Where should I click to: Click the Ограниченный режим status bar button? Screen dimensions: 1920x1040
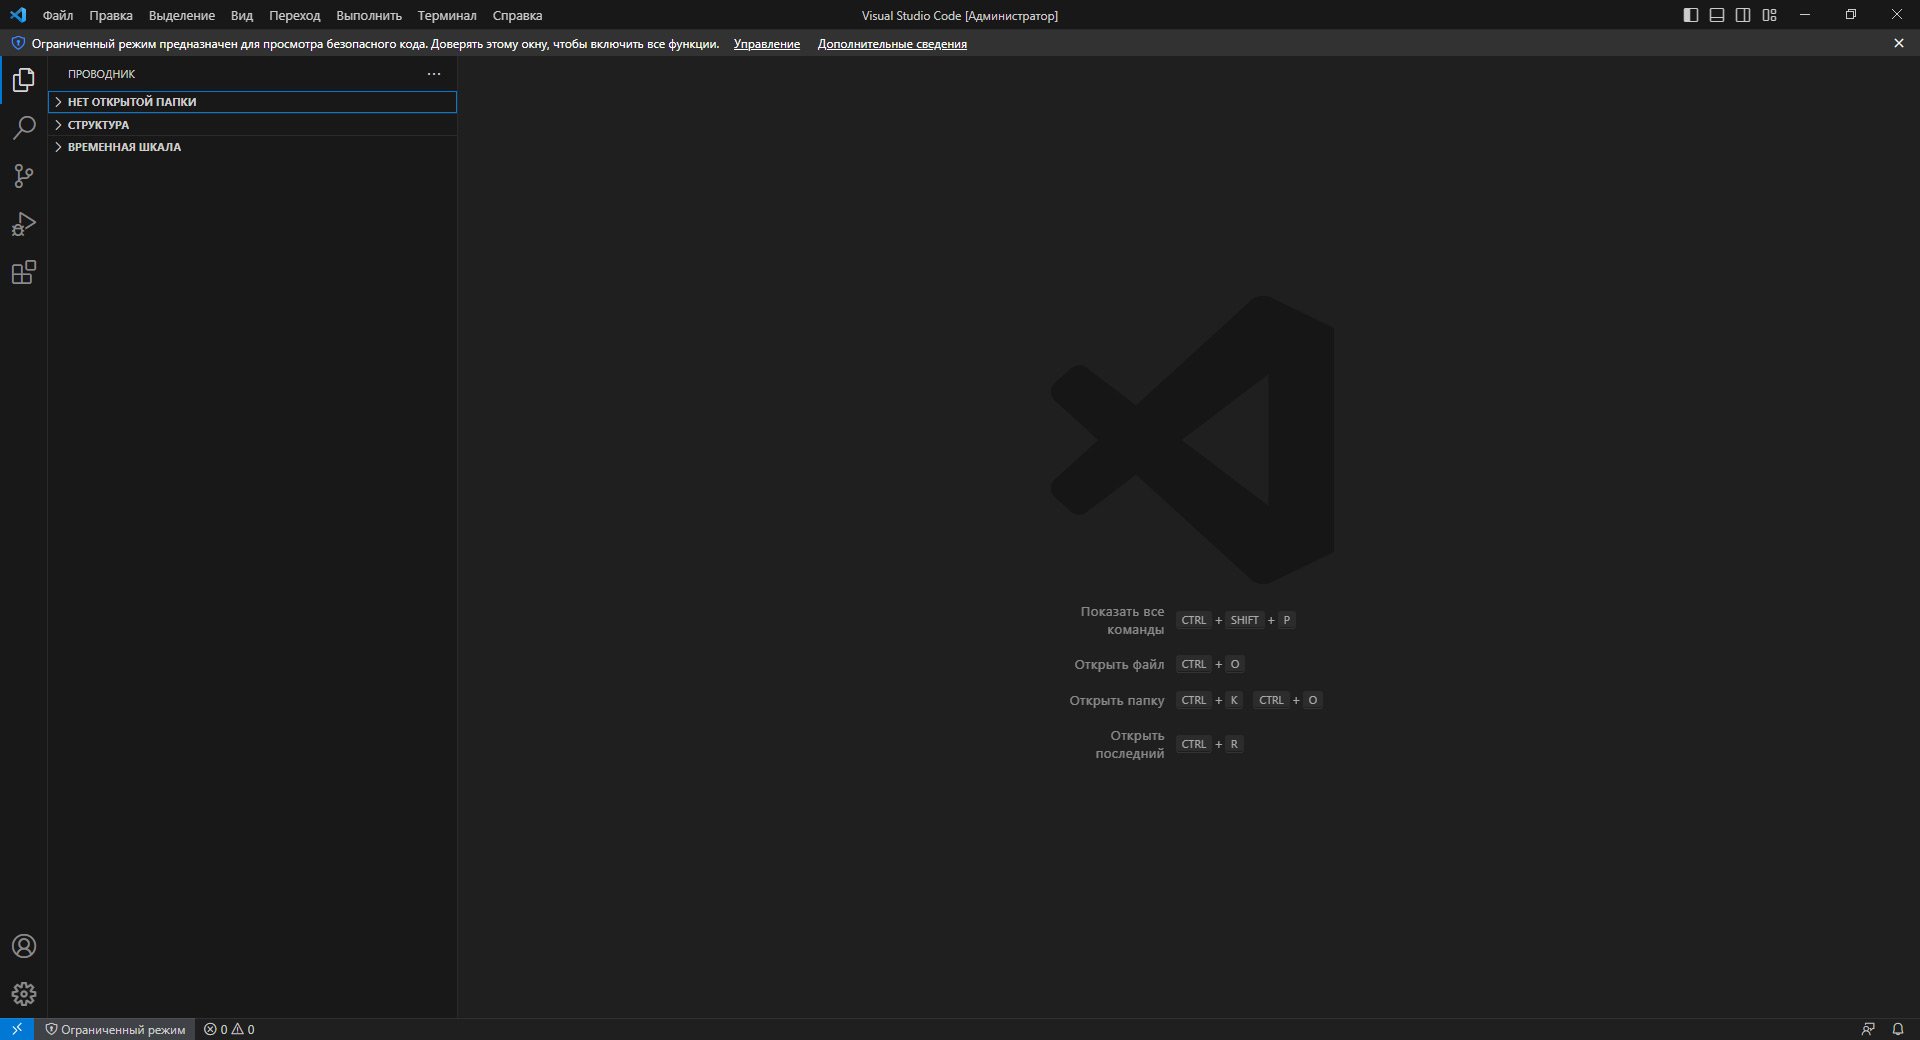tap(116, 1029)
